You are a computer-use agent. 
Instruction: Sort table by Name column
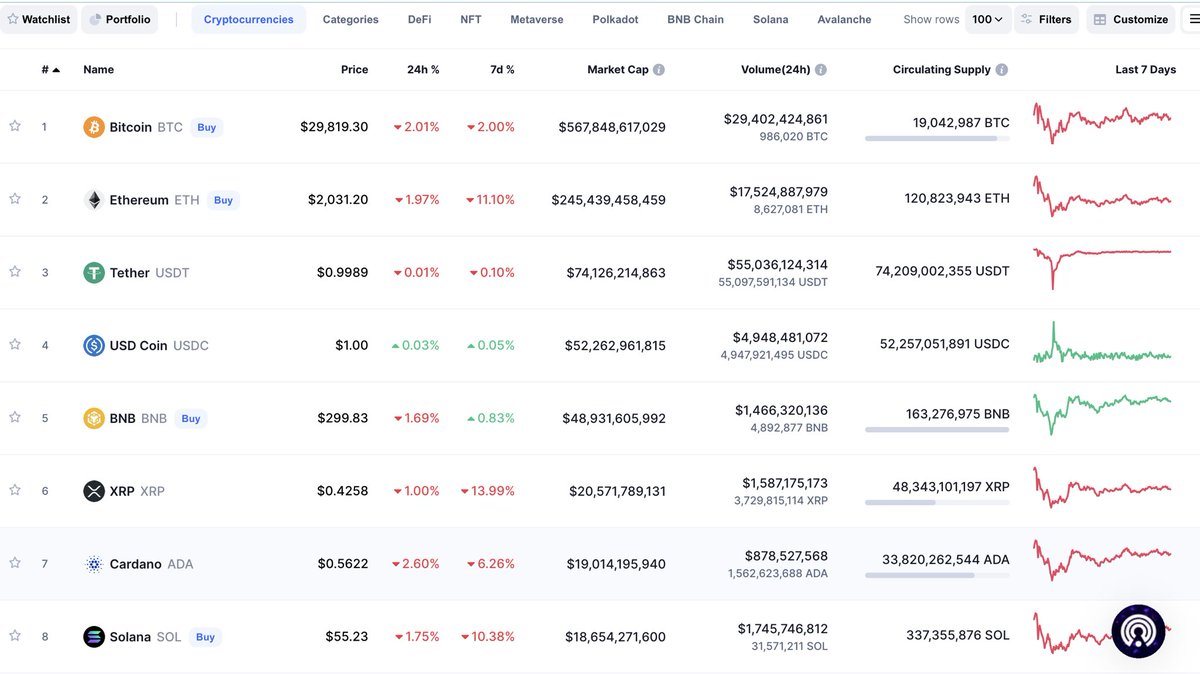[98, 70]
